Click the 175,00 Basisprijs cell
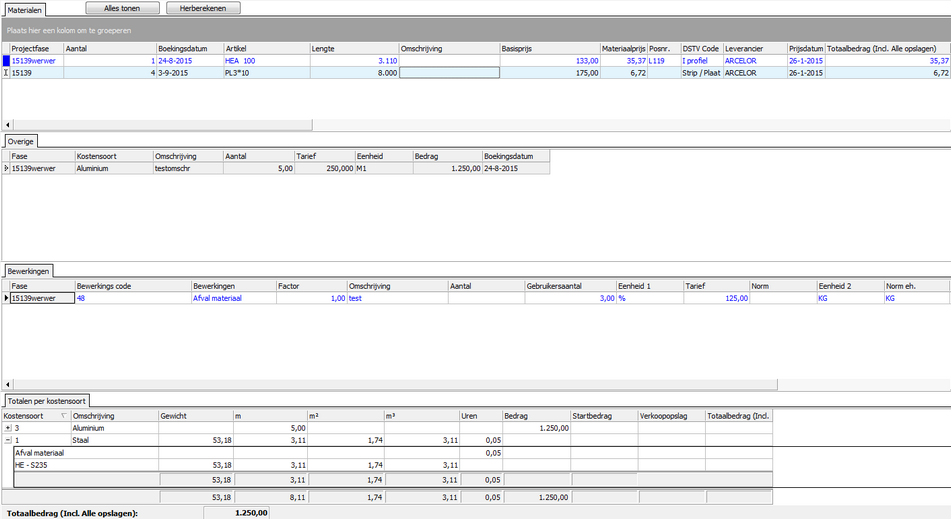951x519 pixels. pyautogui.click(x=550, y=73)
